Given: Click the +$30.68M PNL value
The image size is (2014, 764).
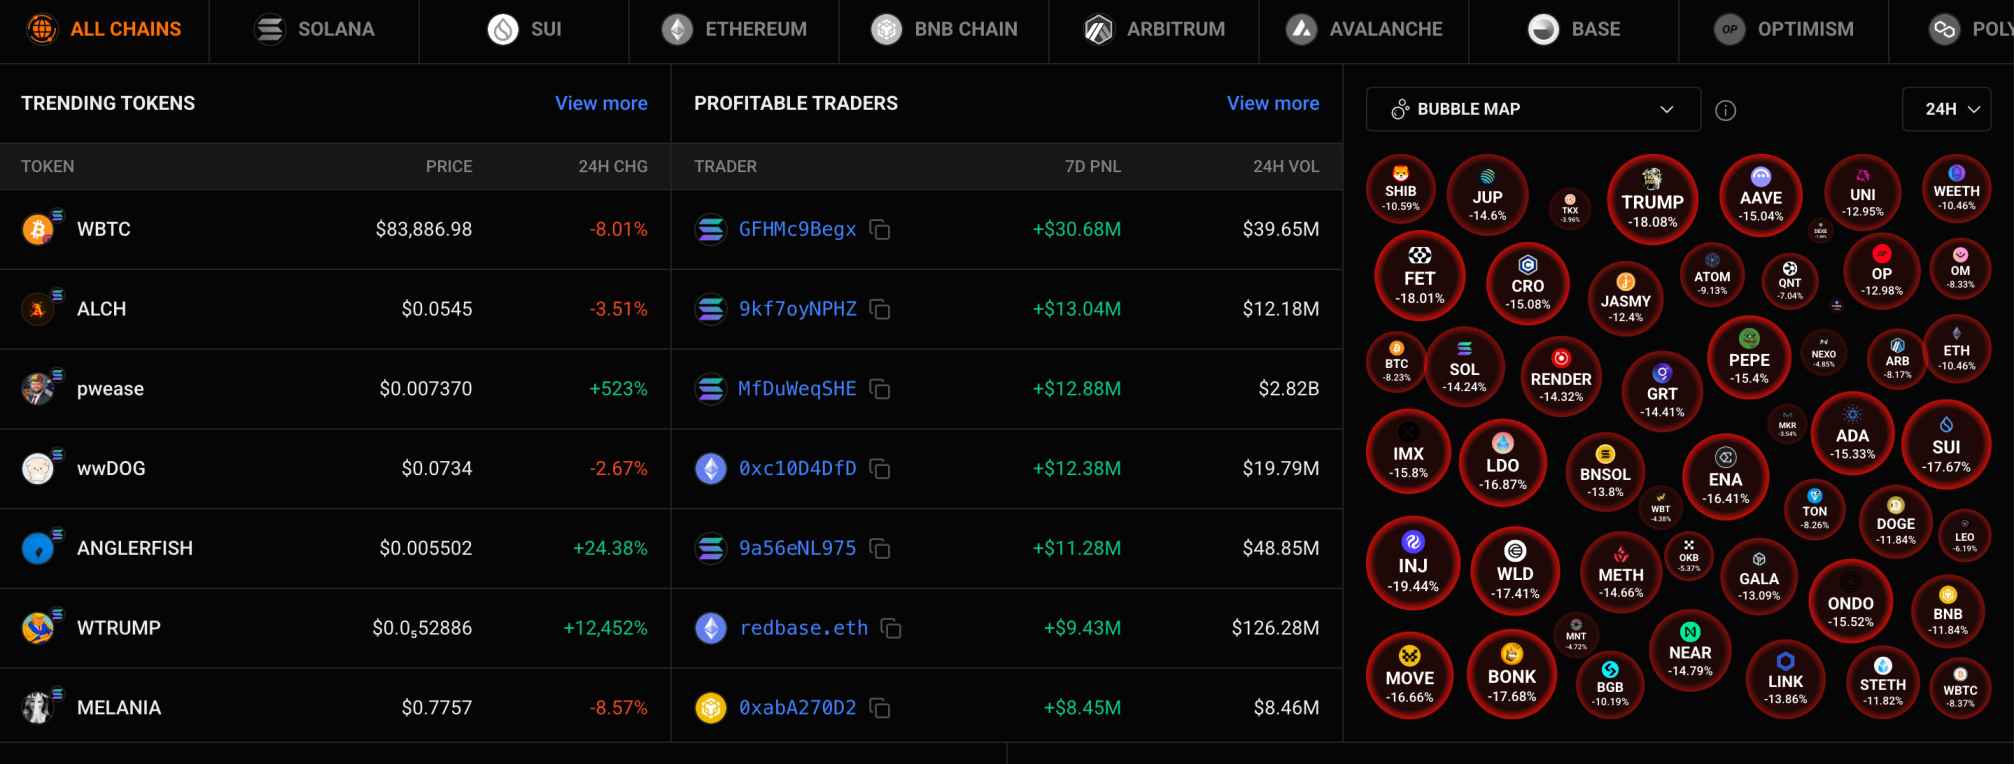Looking at the screenshot, I should pos(1077,229).
